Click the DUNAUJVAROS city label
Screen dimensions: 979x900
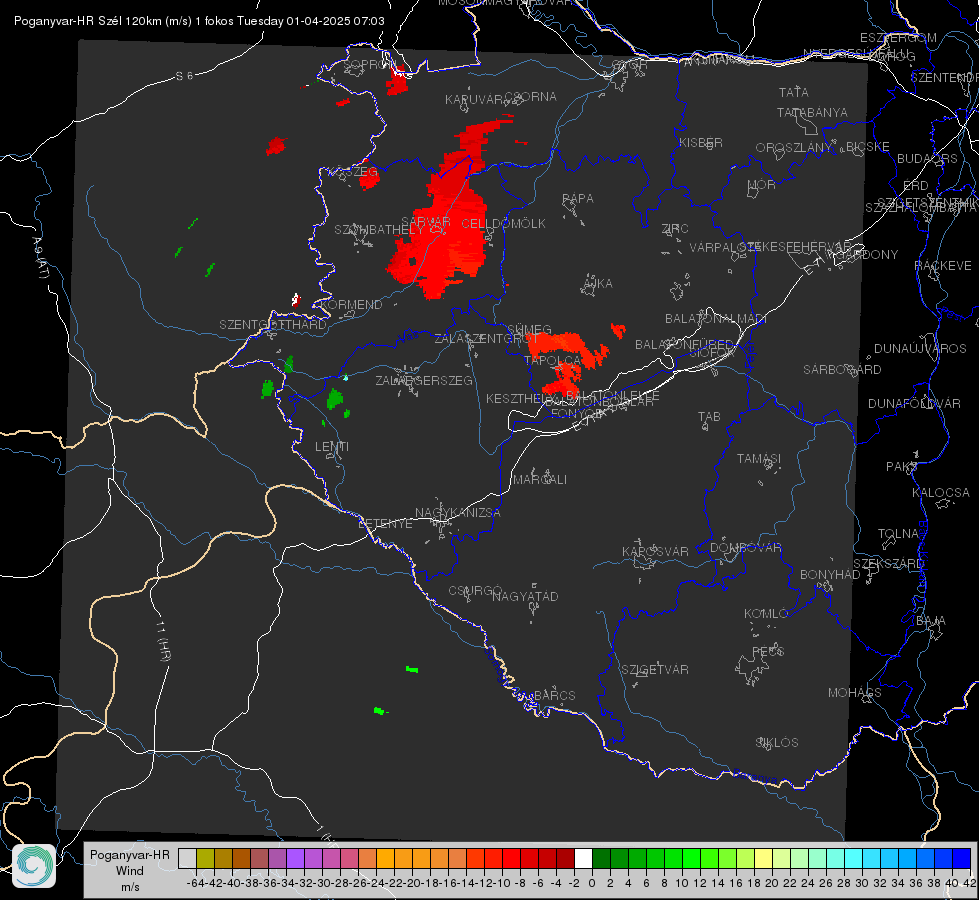point(920,348)
